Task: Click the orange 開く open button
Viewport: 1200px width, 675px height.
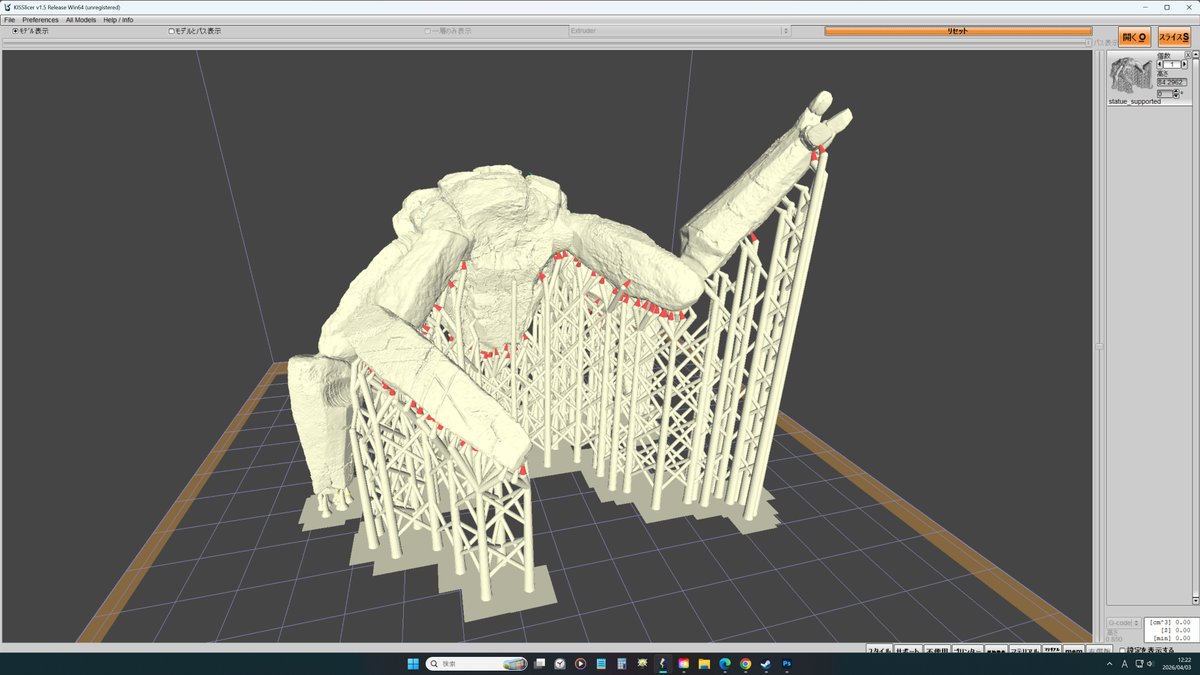Action: pos(1134,37)
